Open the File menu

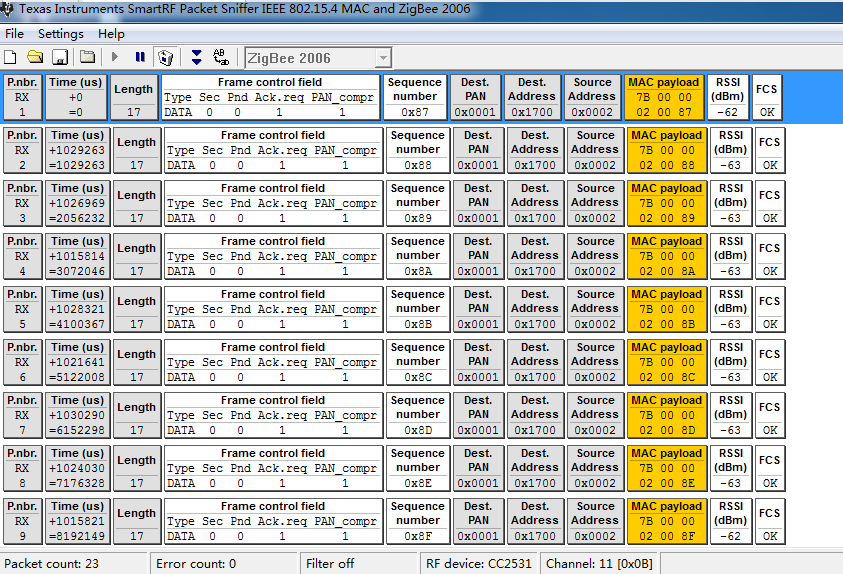(x=15, y=34)
